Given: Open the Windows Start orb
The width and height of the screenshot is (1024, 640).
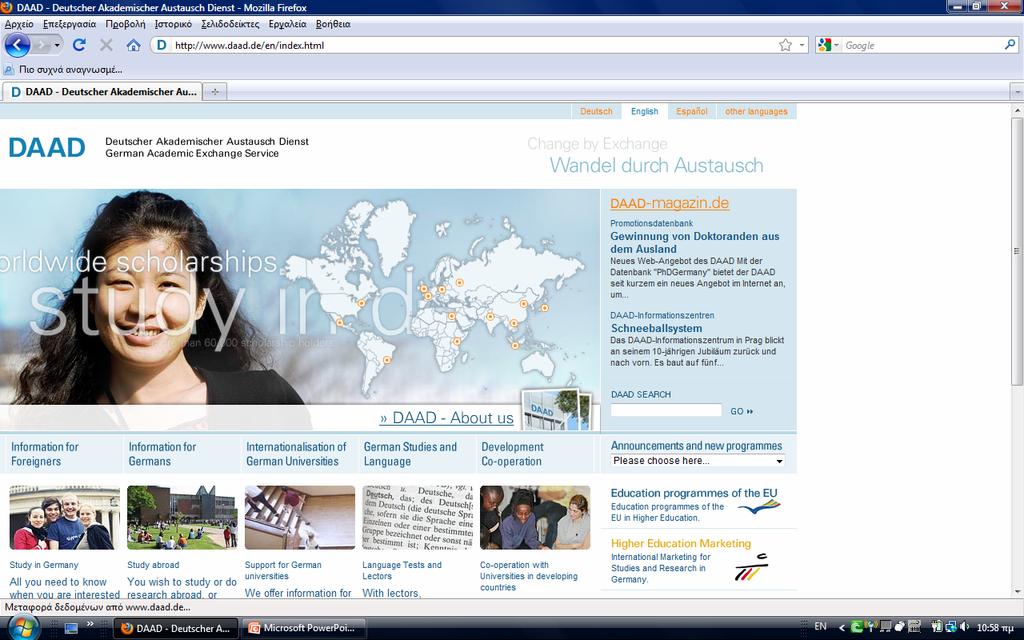Looking at the screenshot, I should [23, 628].
